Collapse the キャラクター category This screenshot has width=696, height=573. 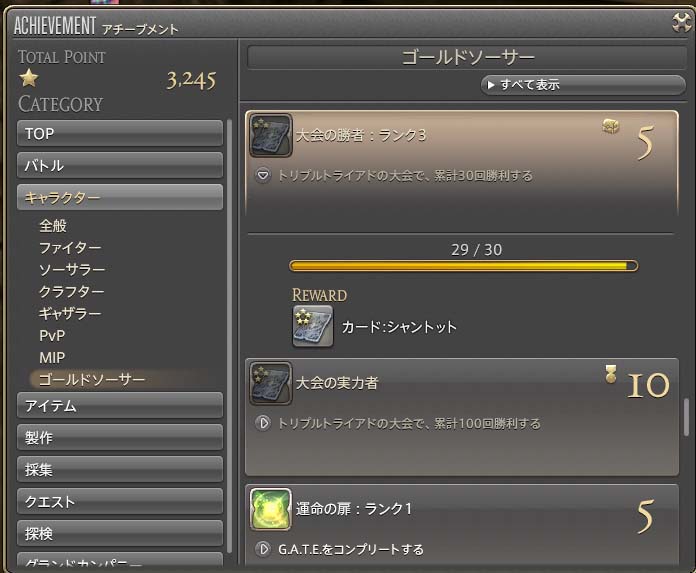[x=120, y=197]
